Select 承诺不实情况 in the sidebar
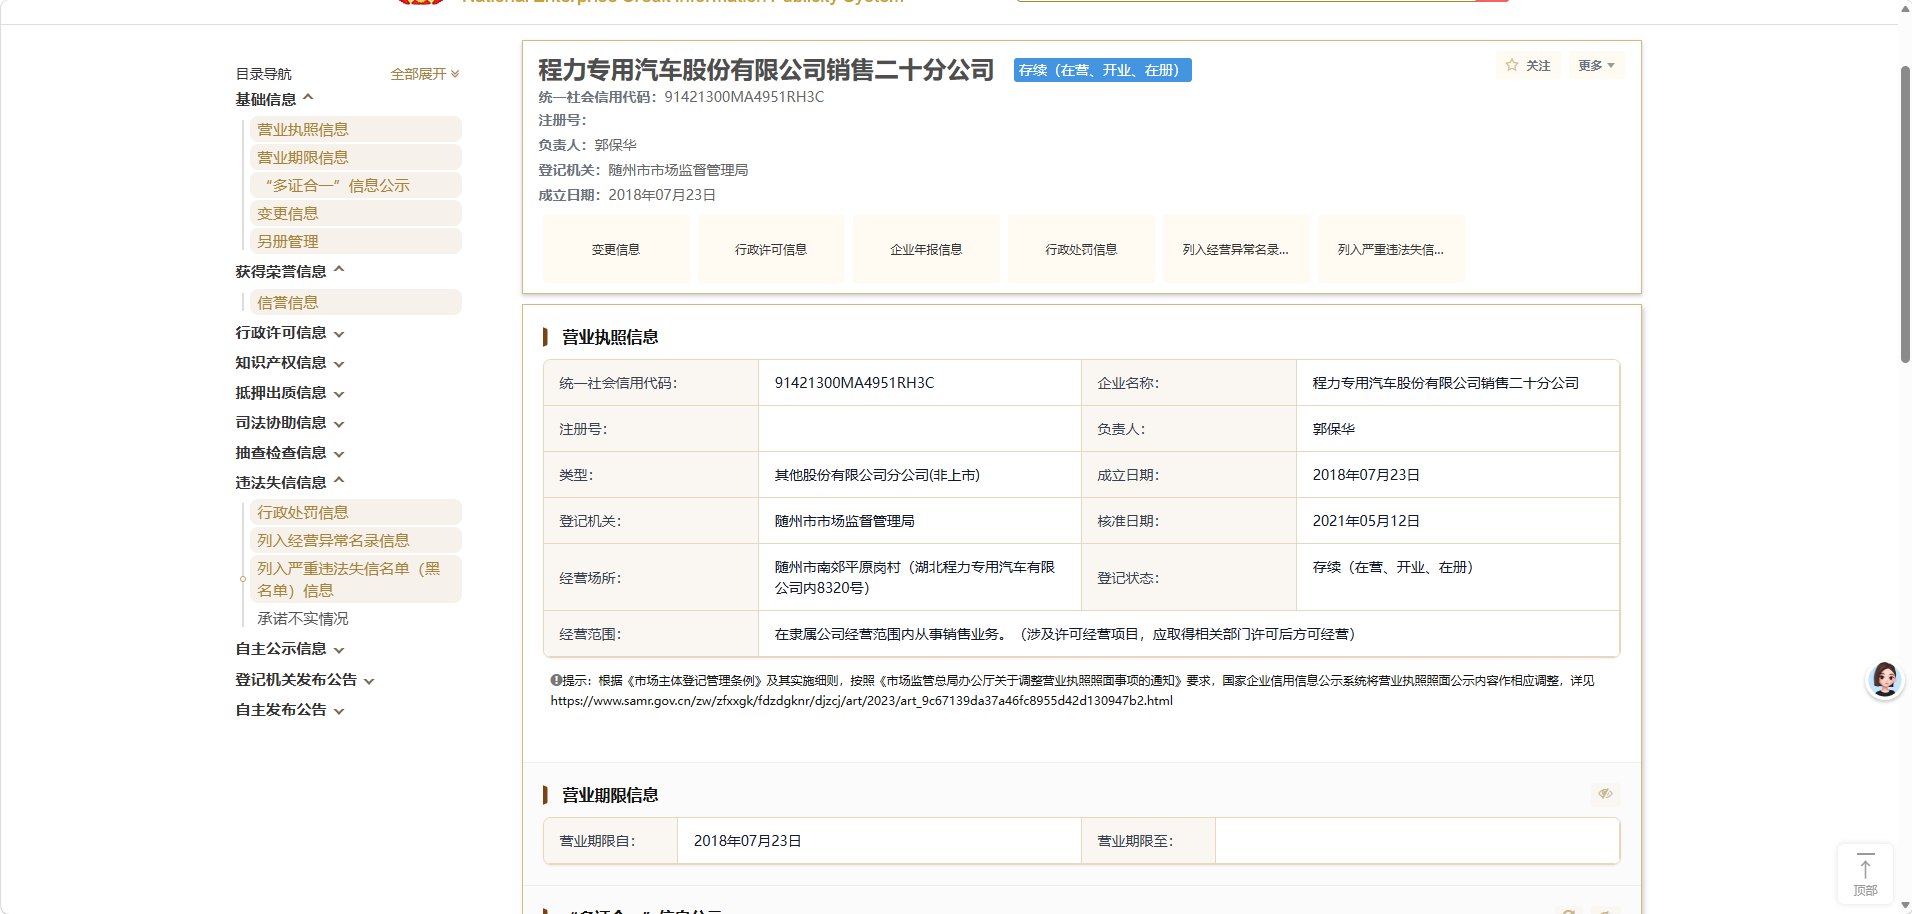The height and width of the screenshot is (914, 1912). (x=303, y=619)
